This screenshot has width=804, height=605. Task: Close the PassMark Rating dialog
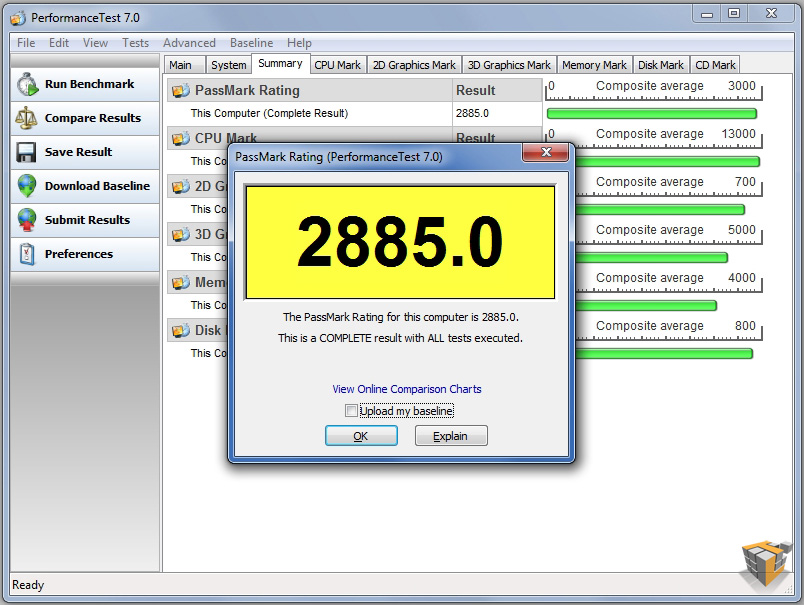(x=547, y=152)
